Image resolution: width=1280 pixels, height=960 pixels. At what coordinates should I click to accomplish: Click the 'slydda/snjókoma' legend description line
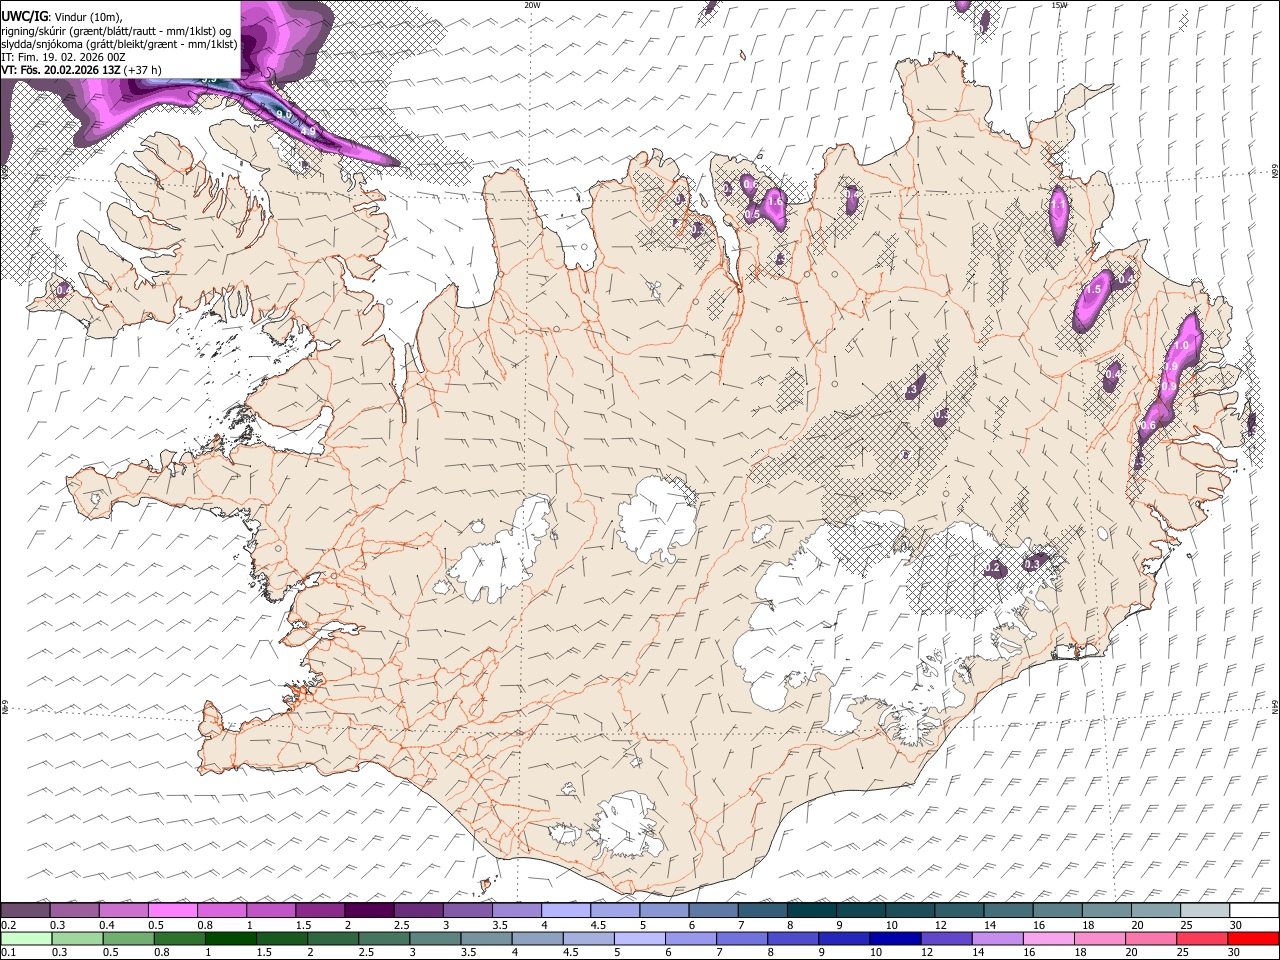pos(120,44)
